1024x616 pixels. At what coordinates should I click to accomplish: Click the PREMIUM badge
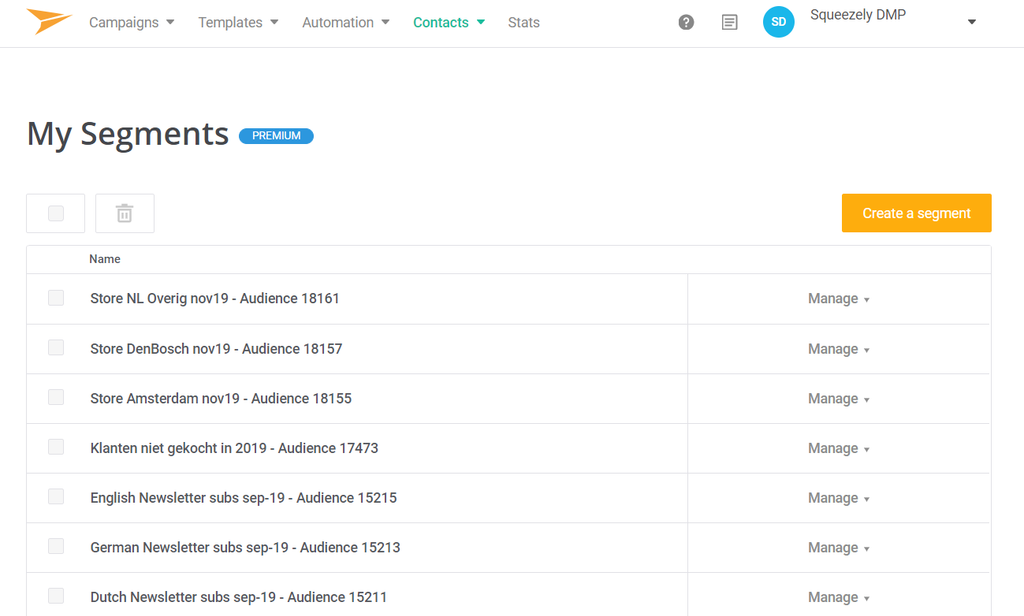point(276,136)
